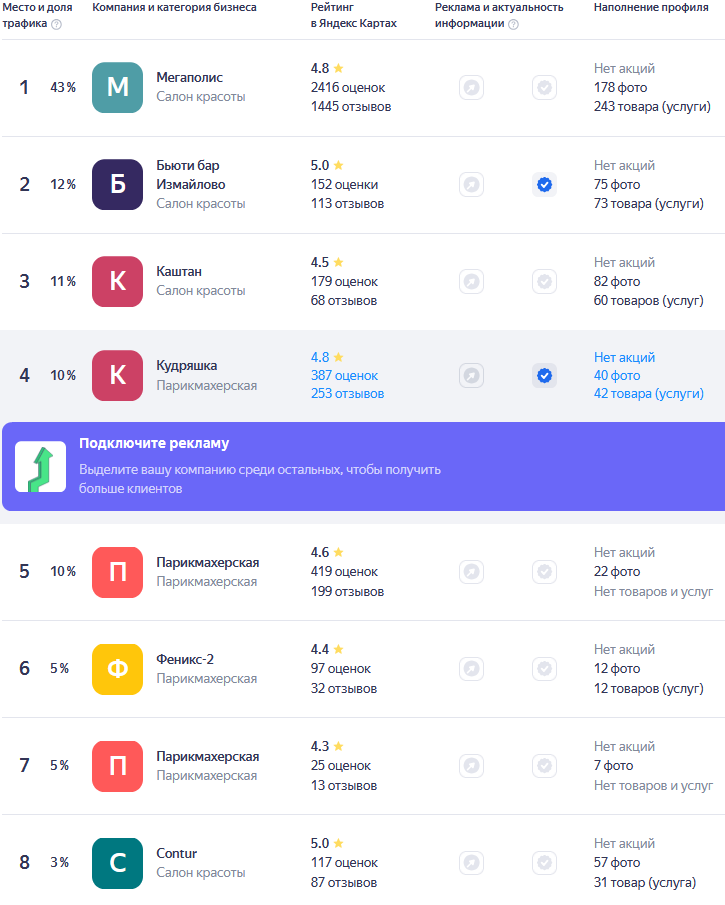
Task: Click the Мегаполис company avatar icon
Action: click(117, 87)
